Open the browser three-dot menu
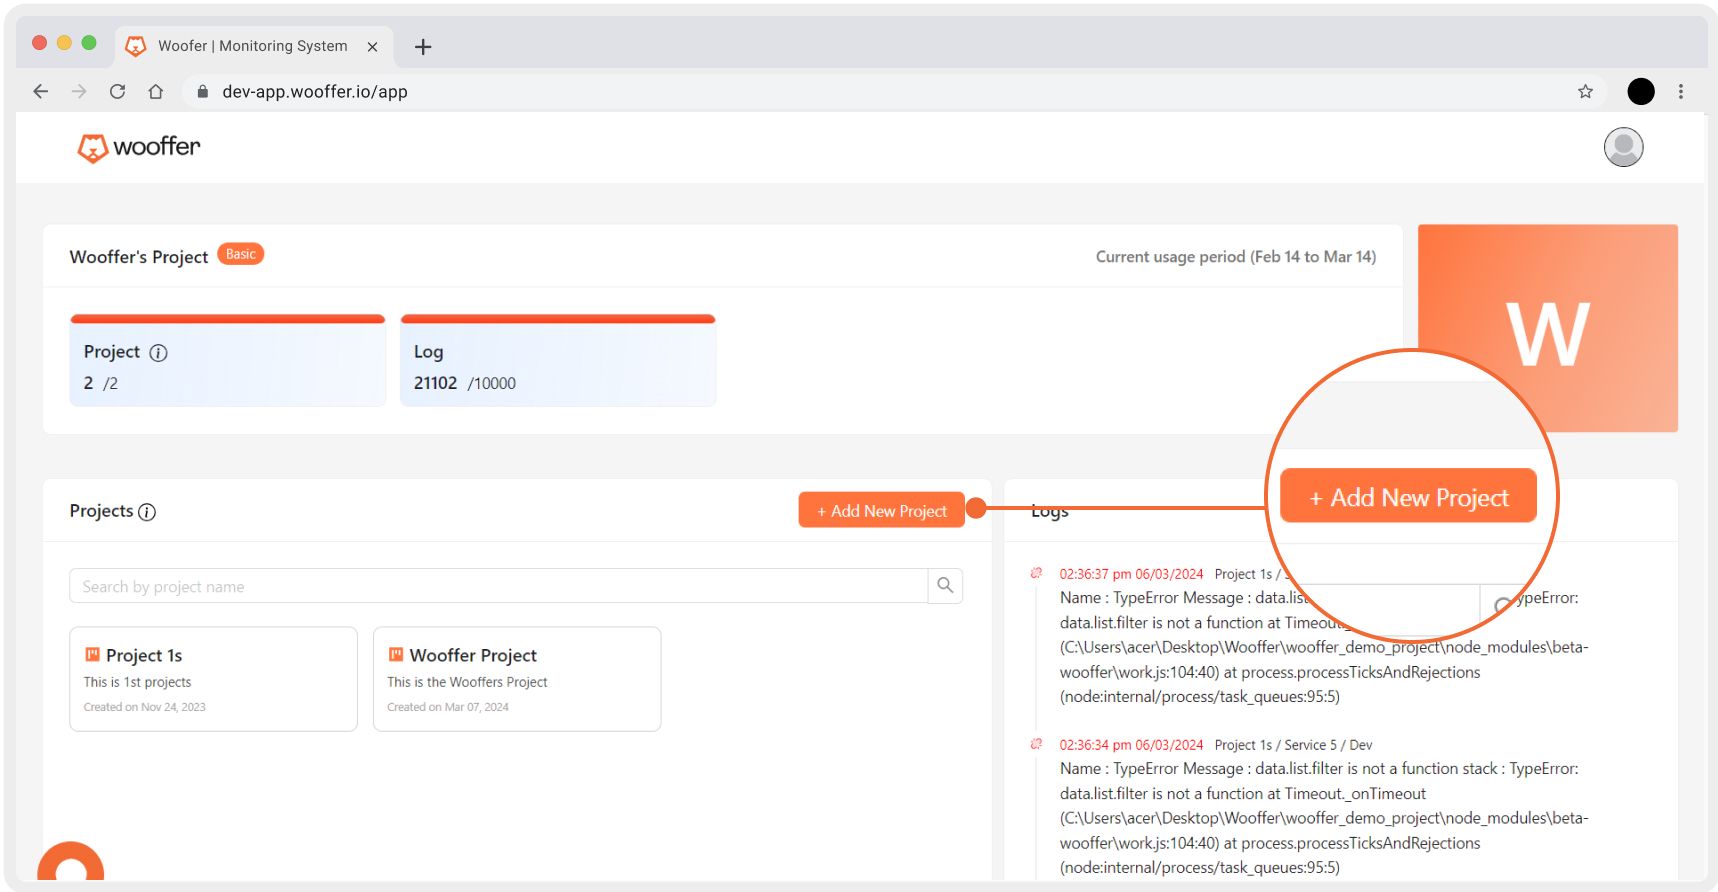The height and width of the screenshot is (892, 1718). coord(1681,91)
